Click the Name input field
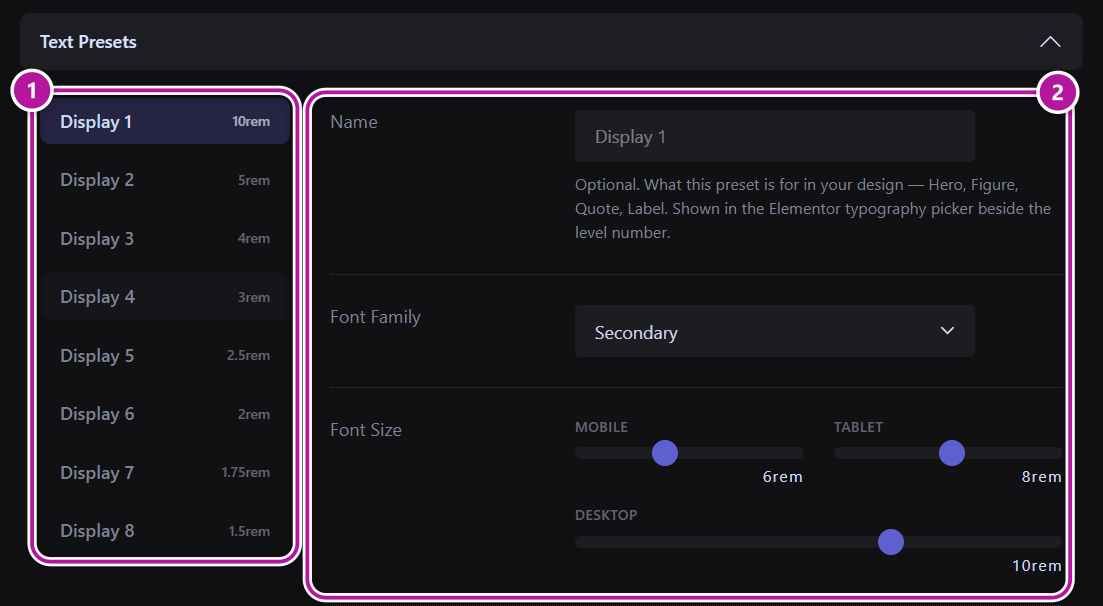The height and width of the screenshot is (606, 1103). 774,136
